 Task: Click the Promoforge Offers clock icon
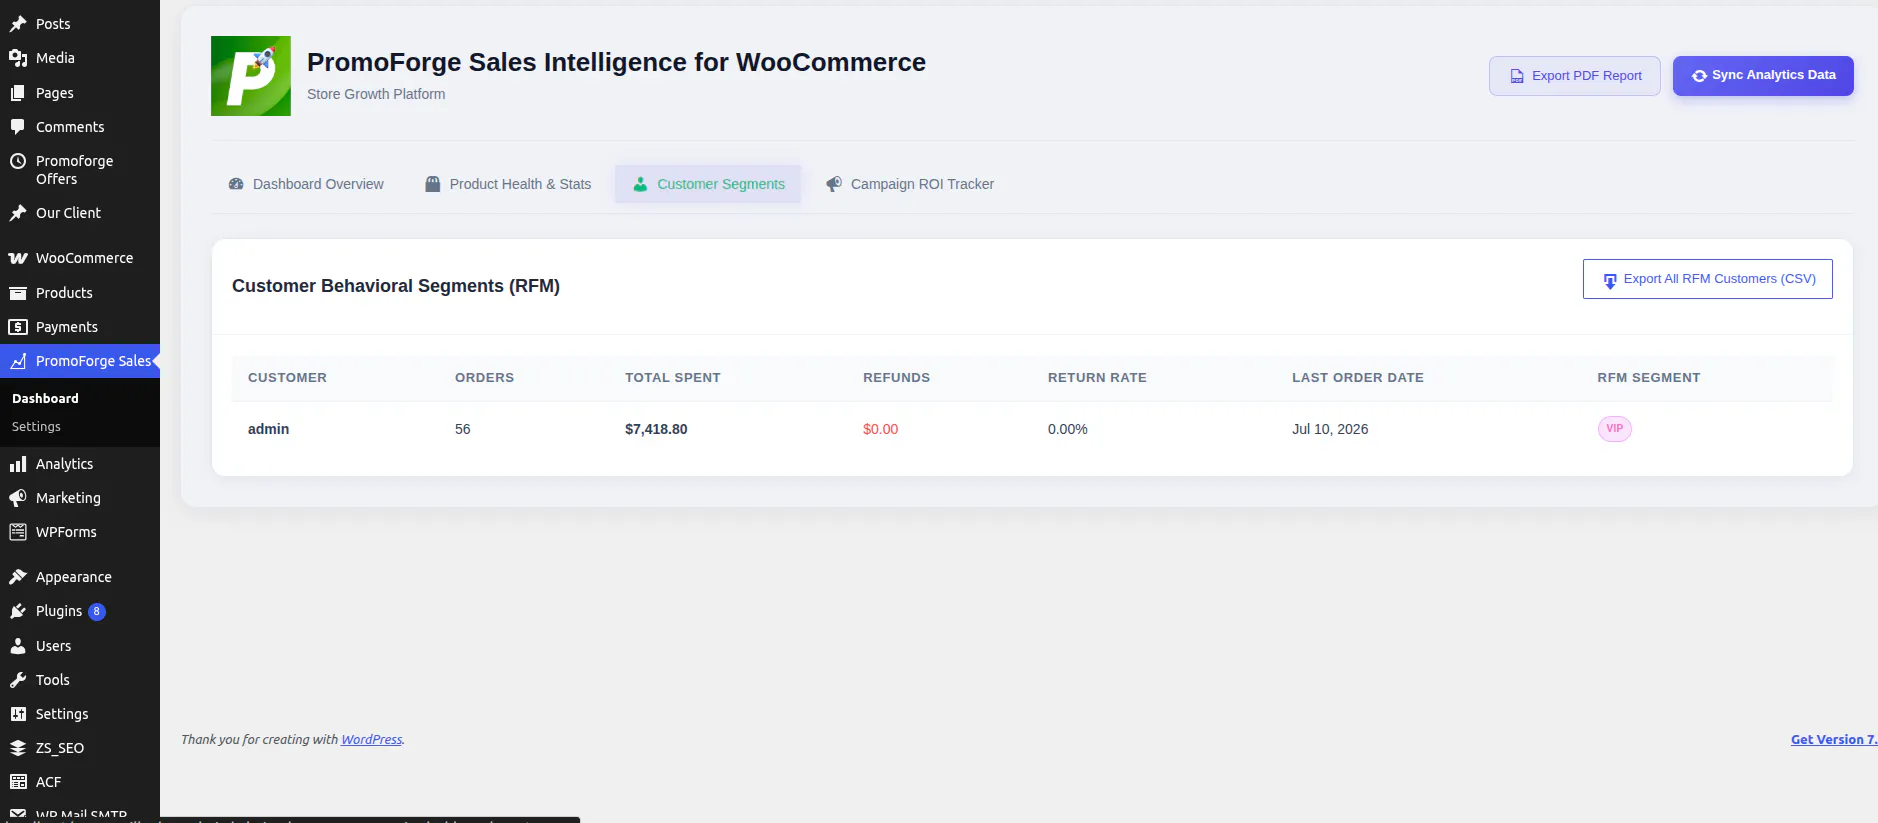[x=18, y=161]
